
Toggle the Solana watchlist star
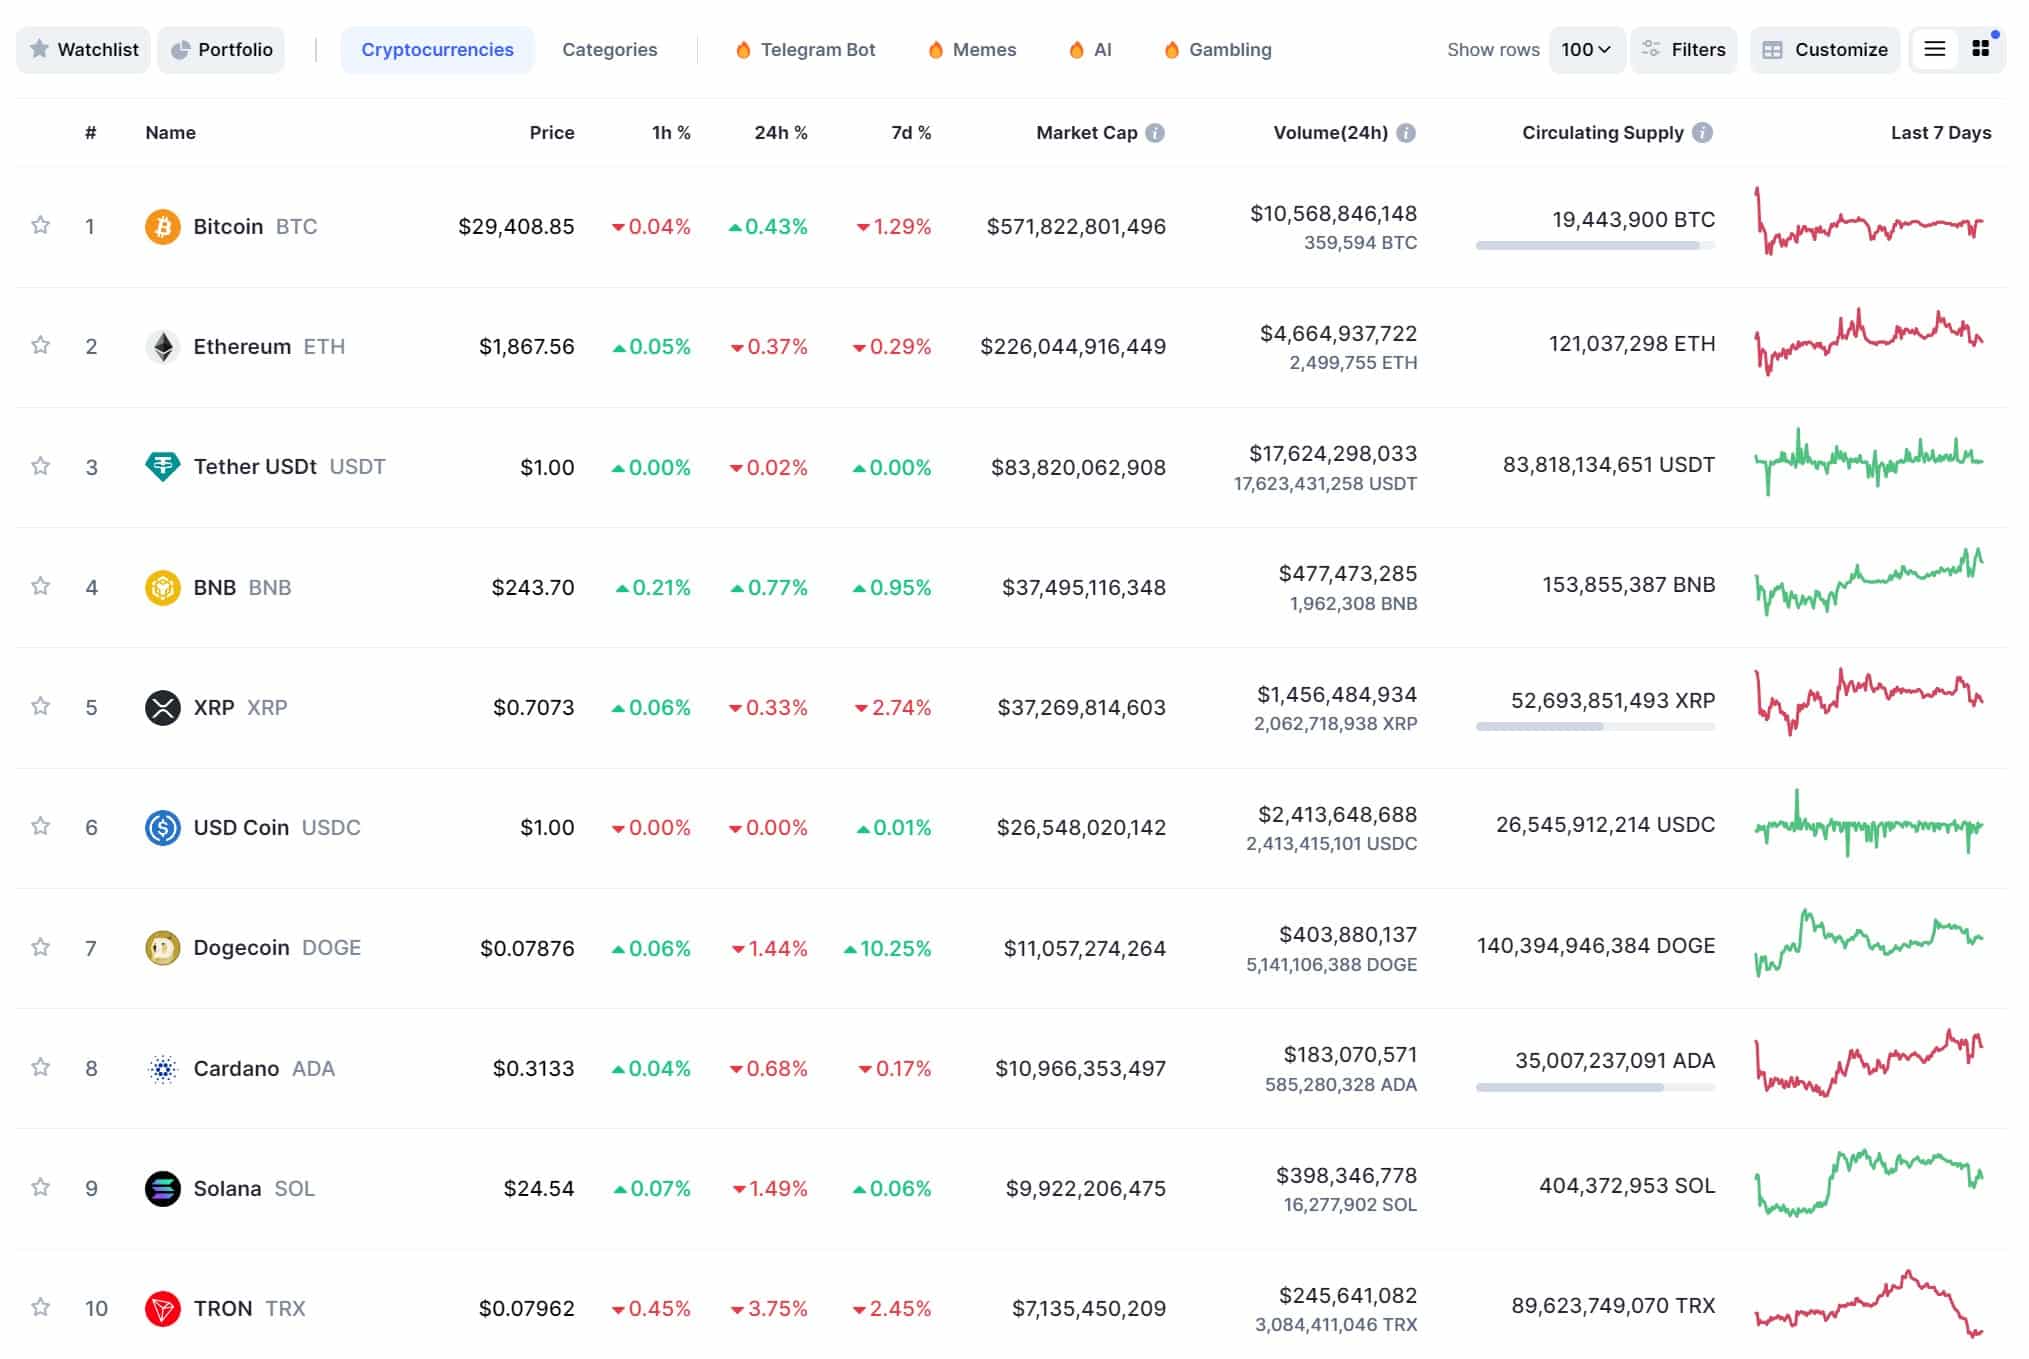click(41, 1187)
